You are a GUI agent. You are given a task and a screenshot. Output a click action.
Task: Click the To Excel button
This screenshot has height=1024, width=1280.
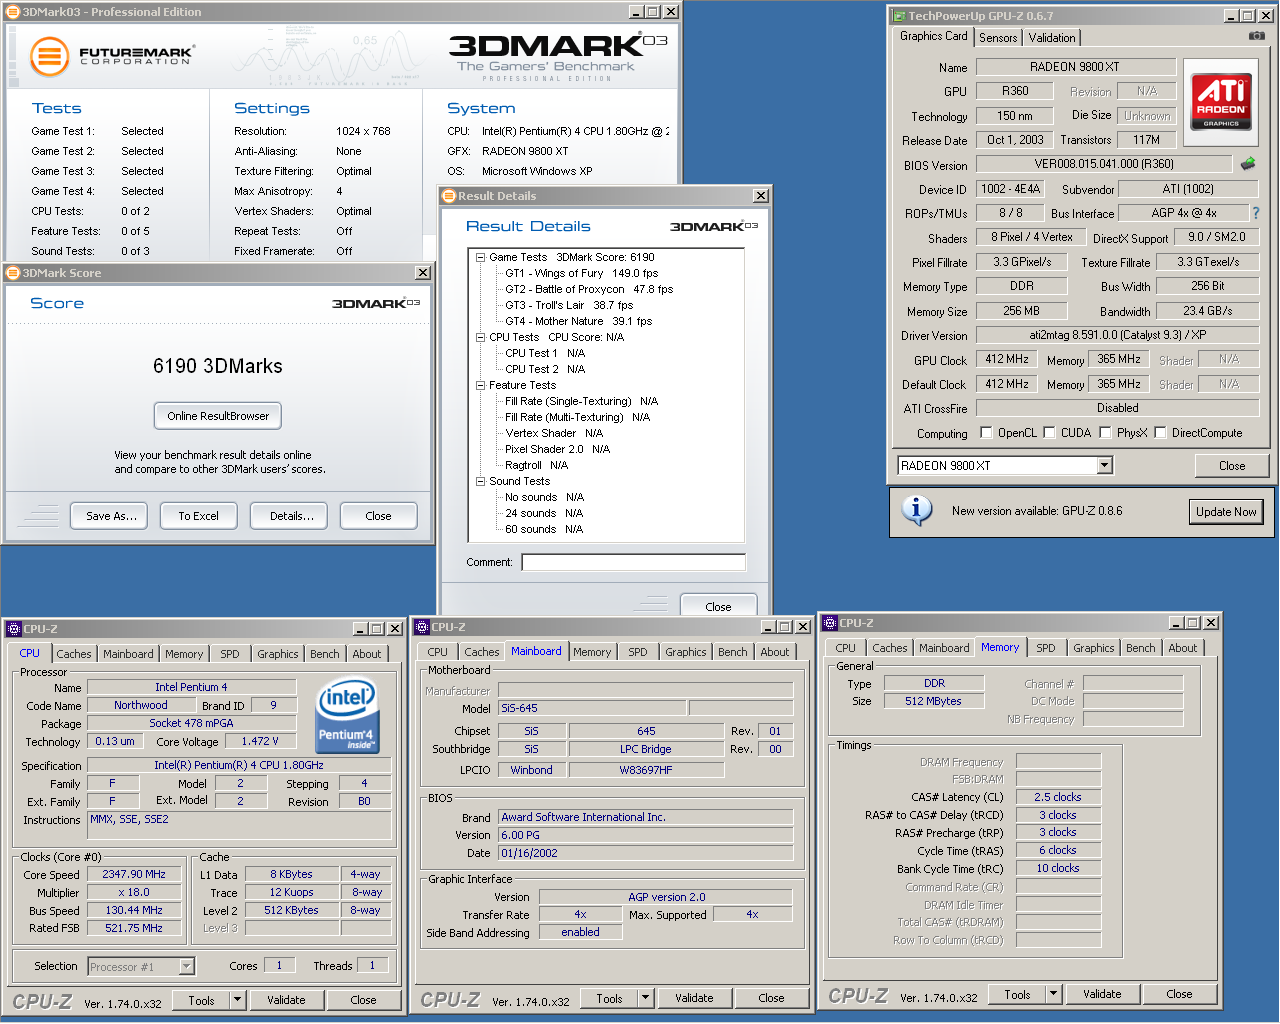coord(198,516)
